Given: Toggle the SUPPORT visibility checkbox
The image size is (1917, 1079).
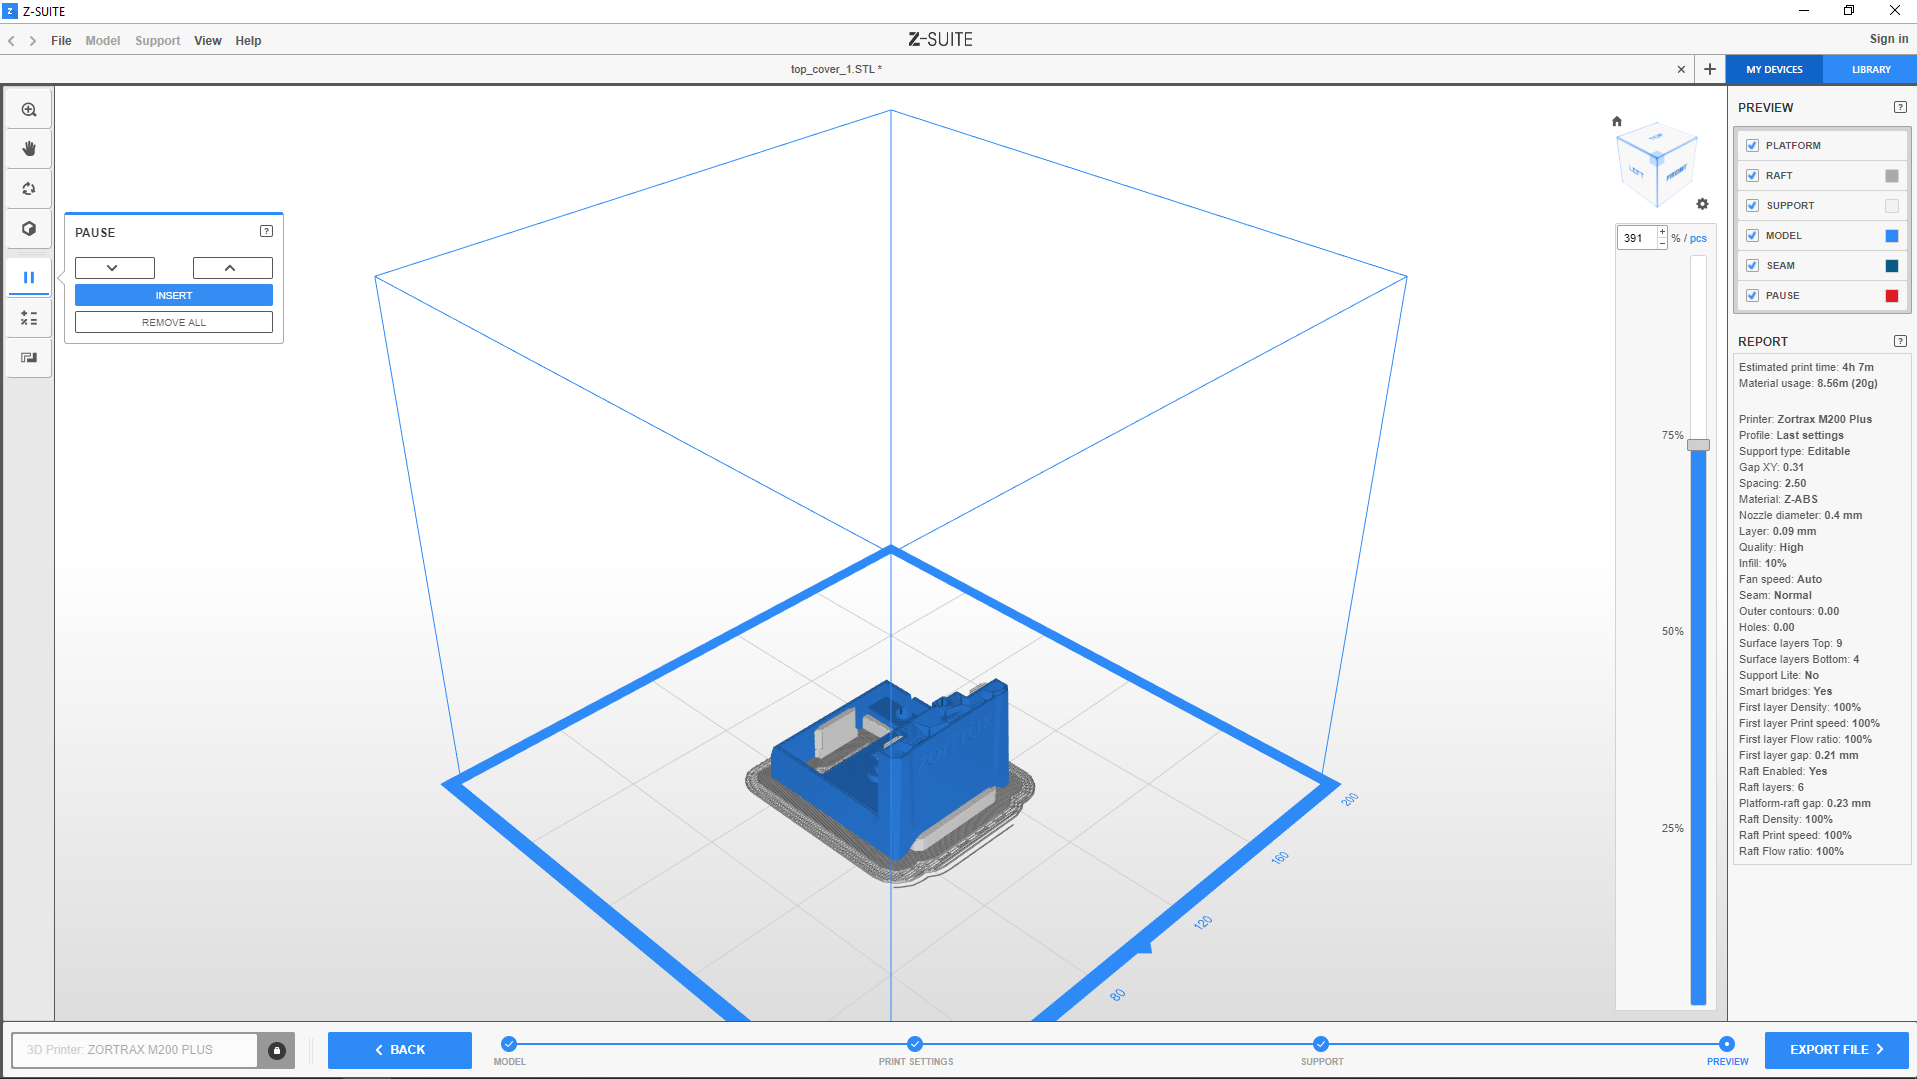Looking at the screenshot, I should [1752, 205].
